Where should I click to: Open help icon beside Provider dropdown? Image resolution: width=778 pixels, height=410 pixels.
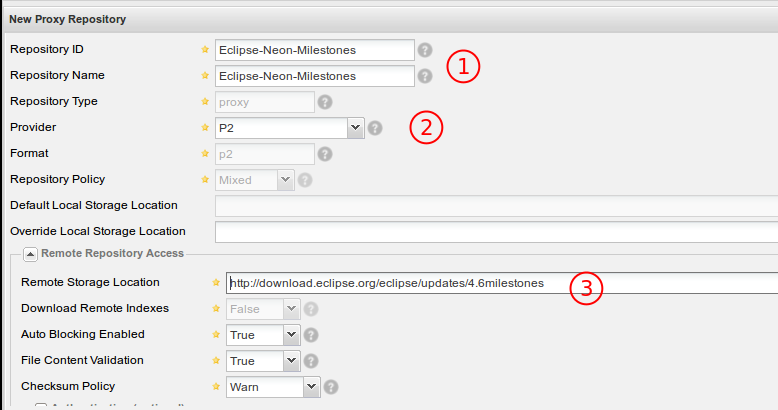pos(375,128)
